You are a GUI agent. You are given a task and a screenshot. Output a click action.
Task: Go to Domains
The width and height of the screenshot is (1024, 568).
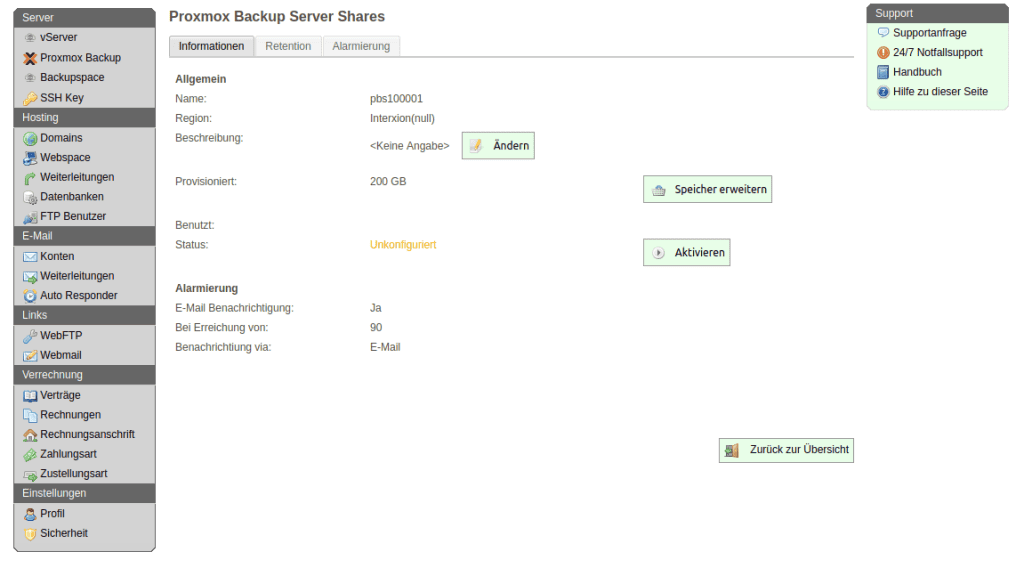61,138
